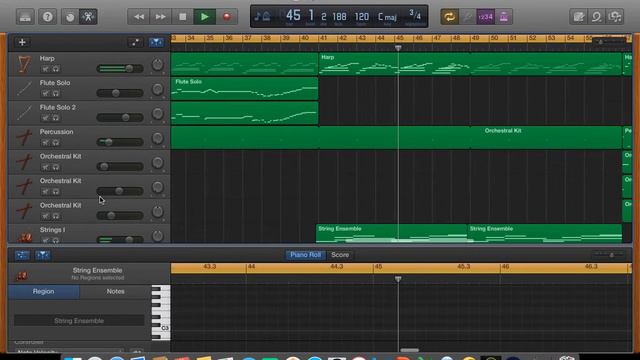The height and width of the screenshot is (360, 640).
Task: Toggle the purple 1234 Count-in button
Action: tap(485, 17)
